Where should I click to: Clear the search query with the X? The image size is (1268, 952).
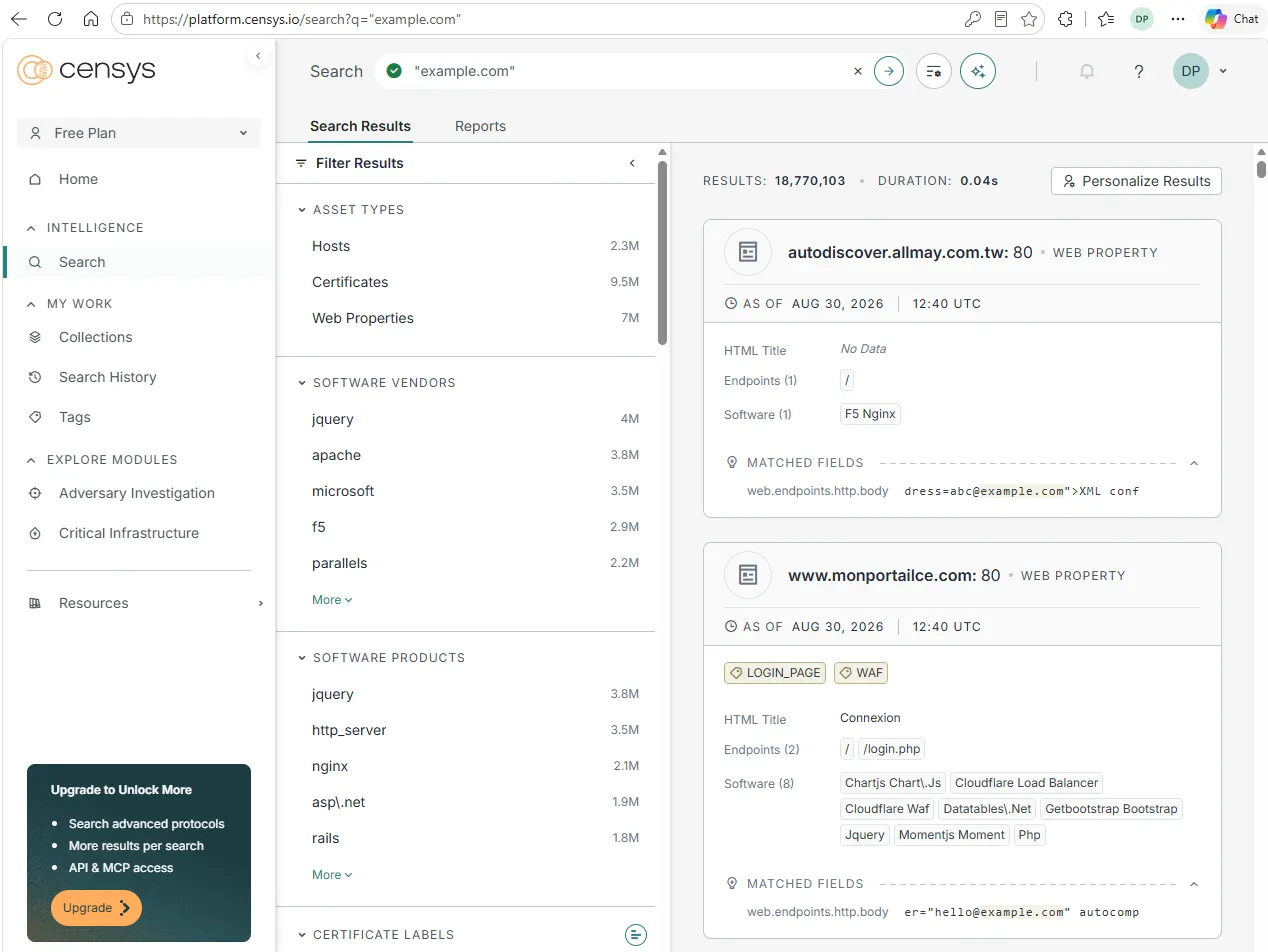pos(857,71)
